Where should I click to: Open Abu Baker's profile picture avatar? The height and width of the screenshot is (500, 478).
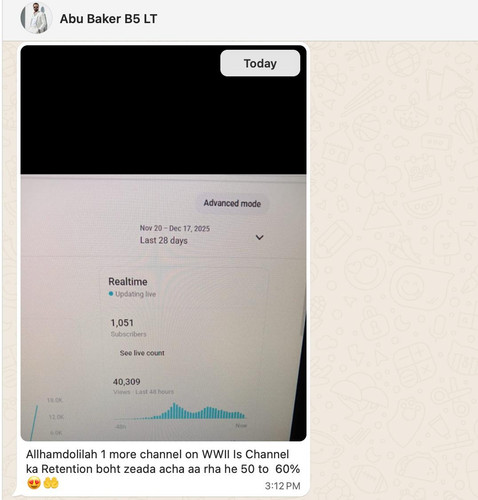click(x=36, y=18)
